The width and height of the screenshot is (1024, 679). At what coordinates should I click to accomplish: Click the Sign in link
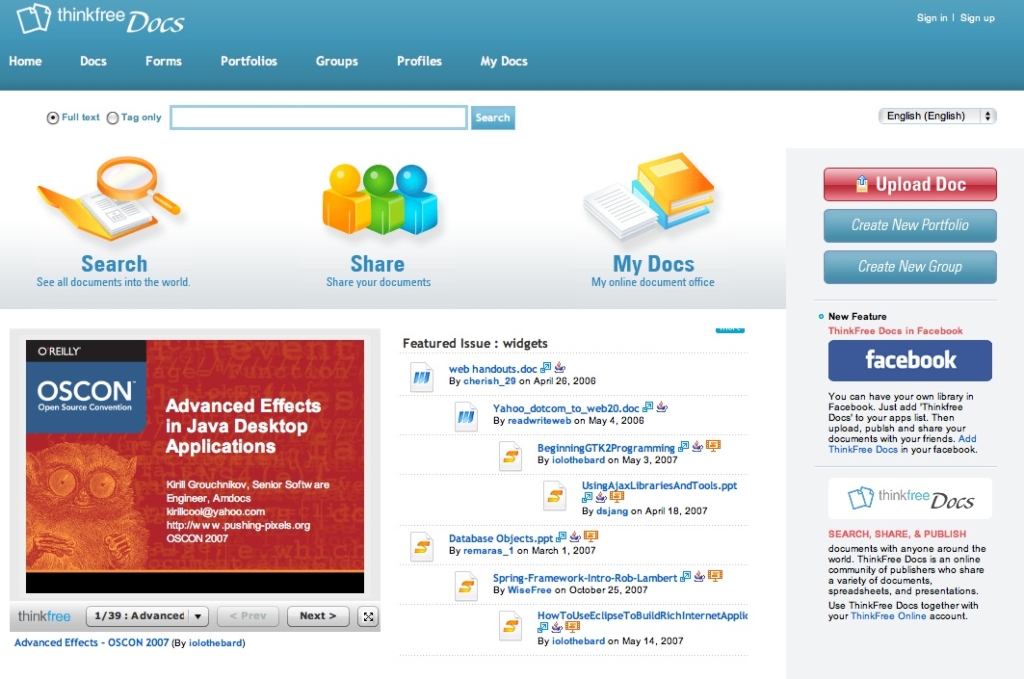tap(932, 18)
